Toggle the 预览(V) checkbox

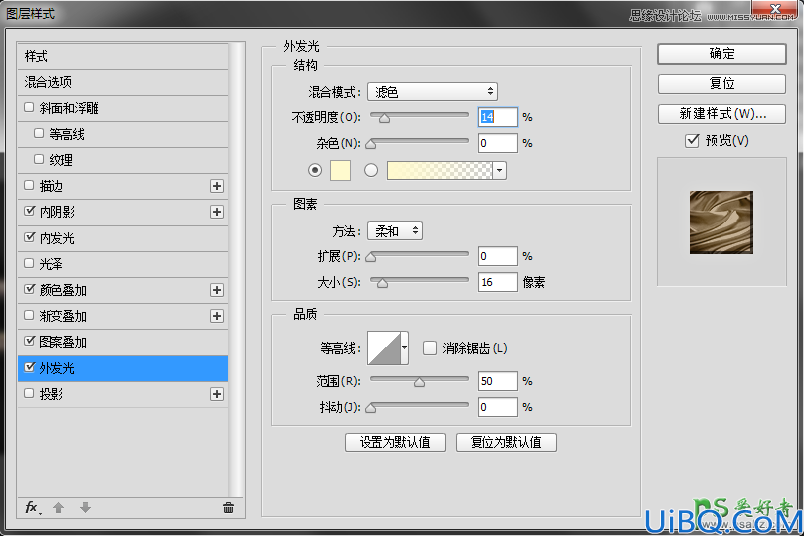point(692,141)
